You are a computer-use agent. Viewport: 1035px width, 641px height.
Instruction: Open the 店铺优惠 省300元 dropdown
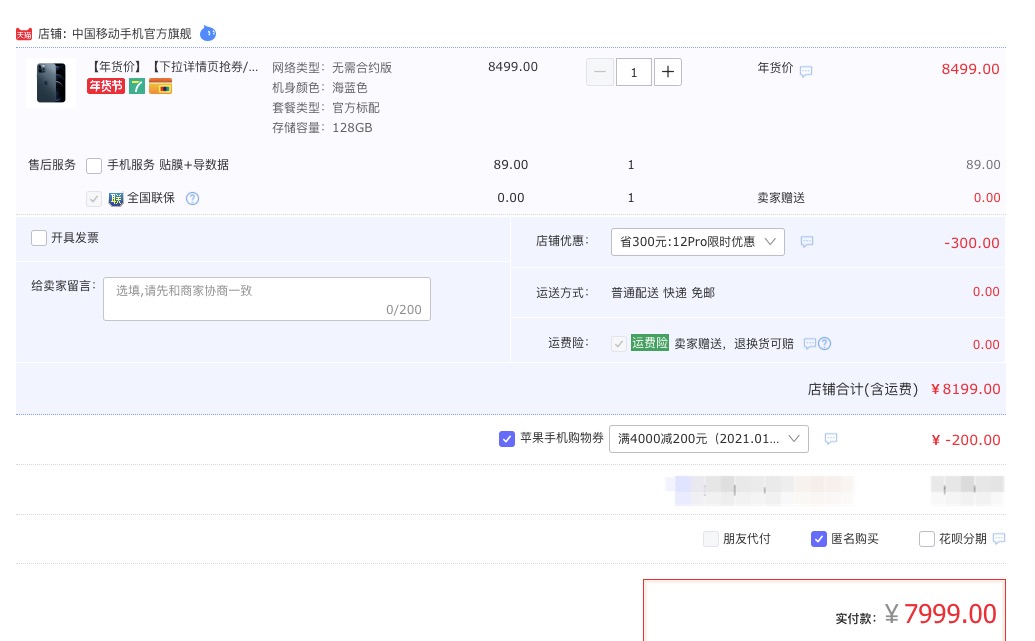[x=698, y=242]
